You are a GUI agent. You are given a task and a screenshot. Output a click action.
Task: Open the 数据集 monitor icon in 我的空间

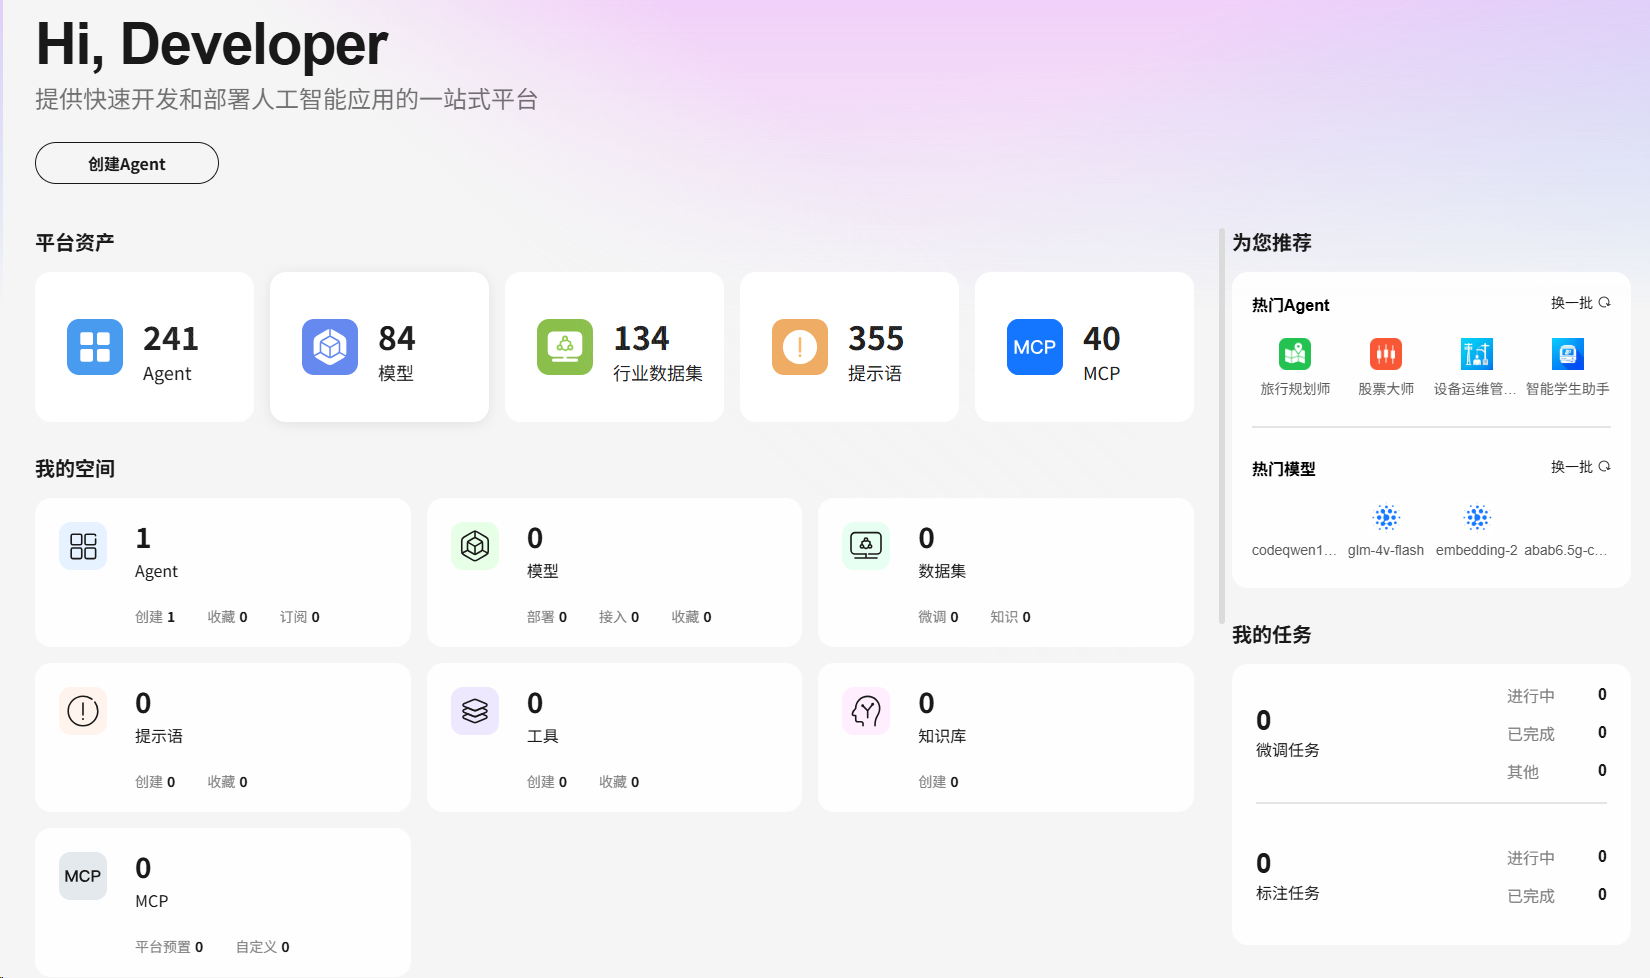tap(866, 546)
